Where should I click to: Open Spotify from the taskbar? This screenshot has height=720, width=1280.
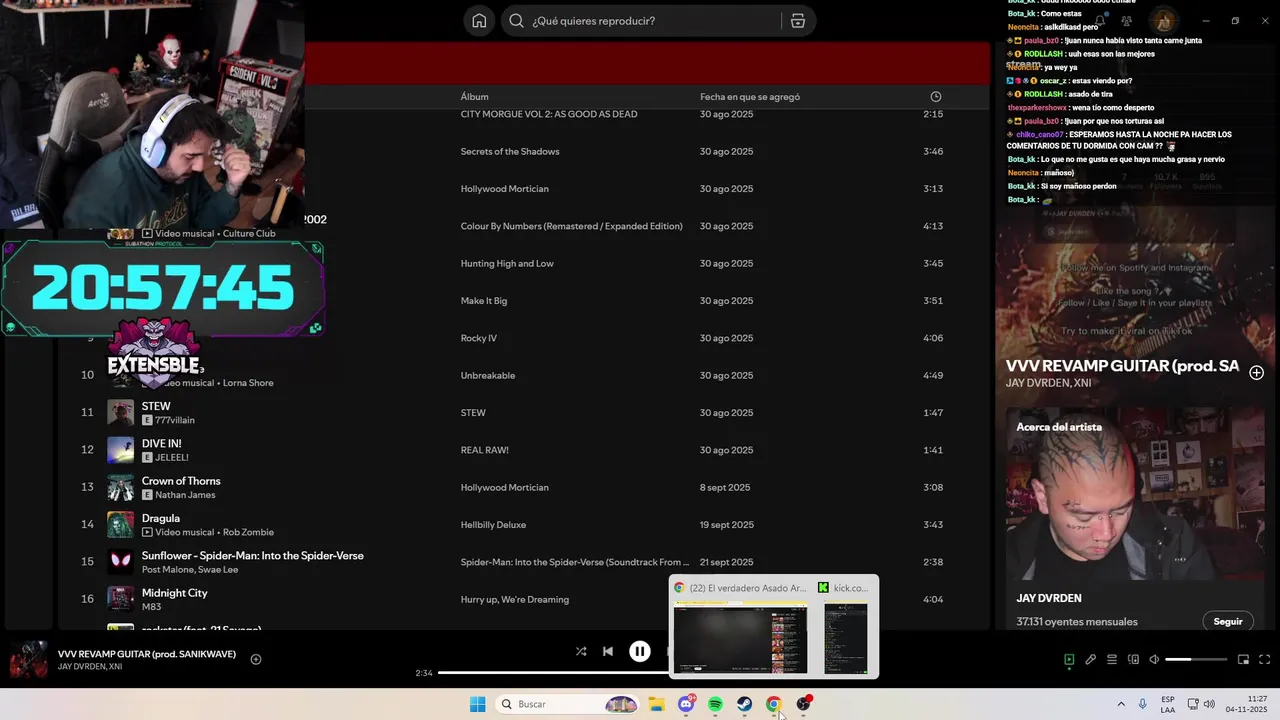pos(715,704)
